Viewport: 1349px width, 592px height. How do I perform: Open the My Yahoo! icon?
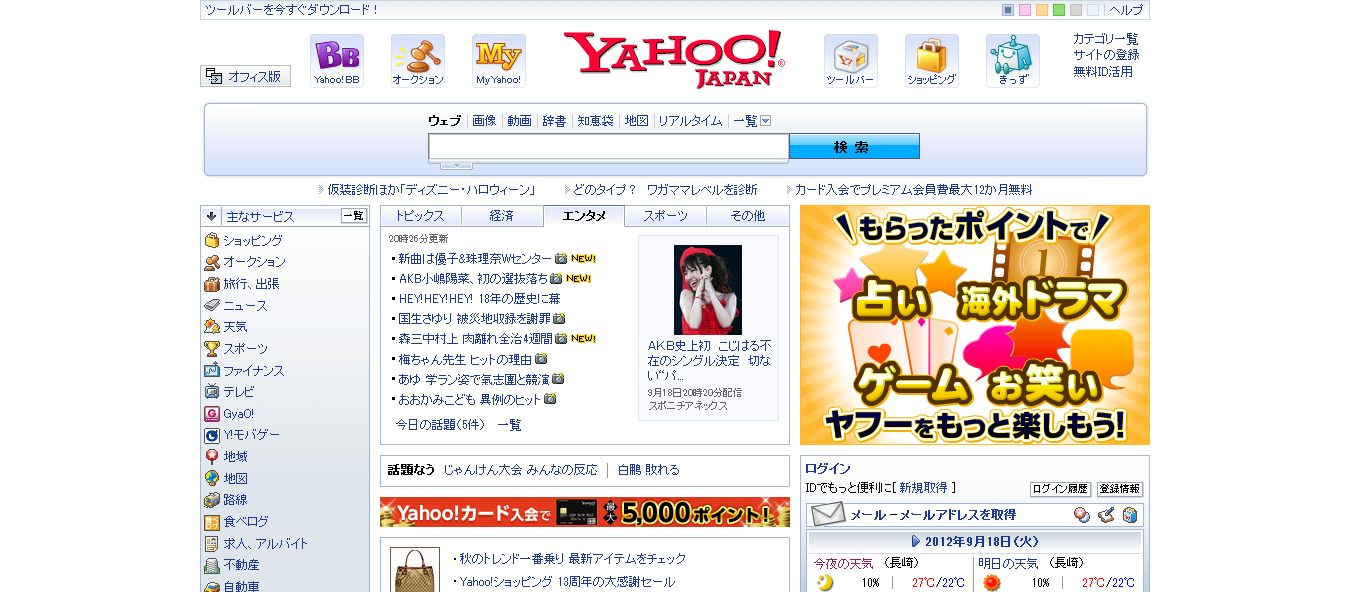click(x=499, y=61)
